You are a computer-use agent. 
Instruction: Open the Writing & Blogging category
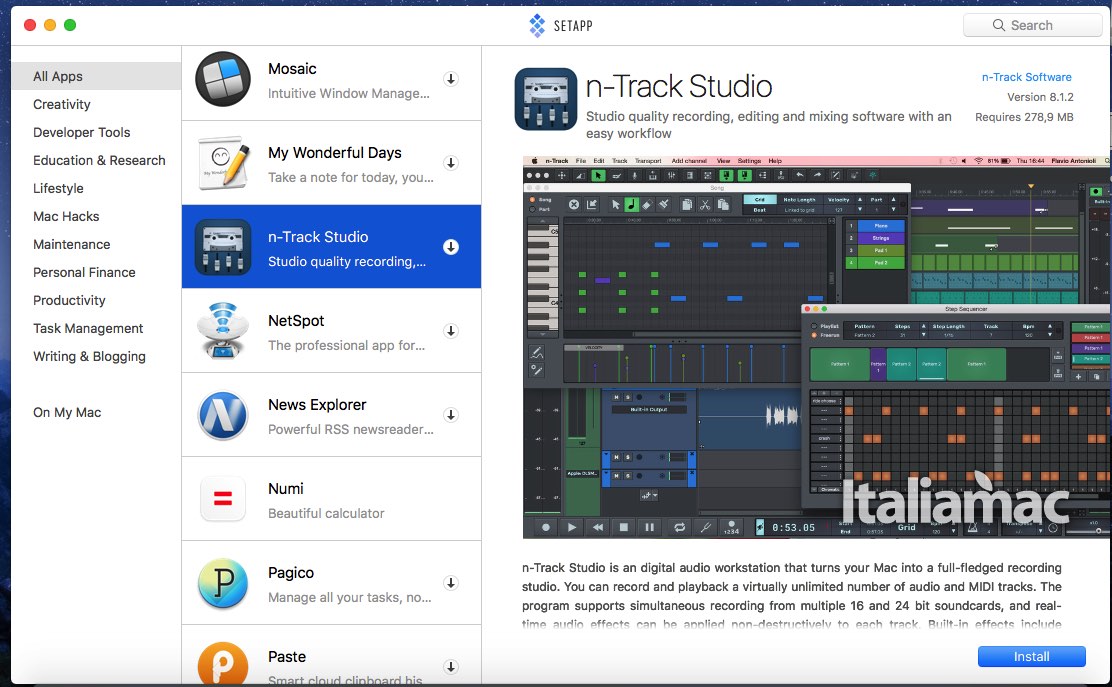89,357
